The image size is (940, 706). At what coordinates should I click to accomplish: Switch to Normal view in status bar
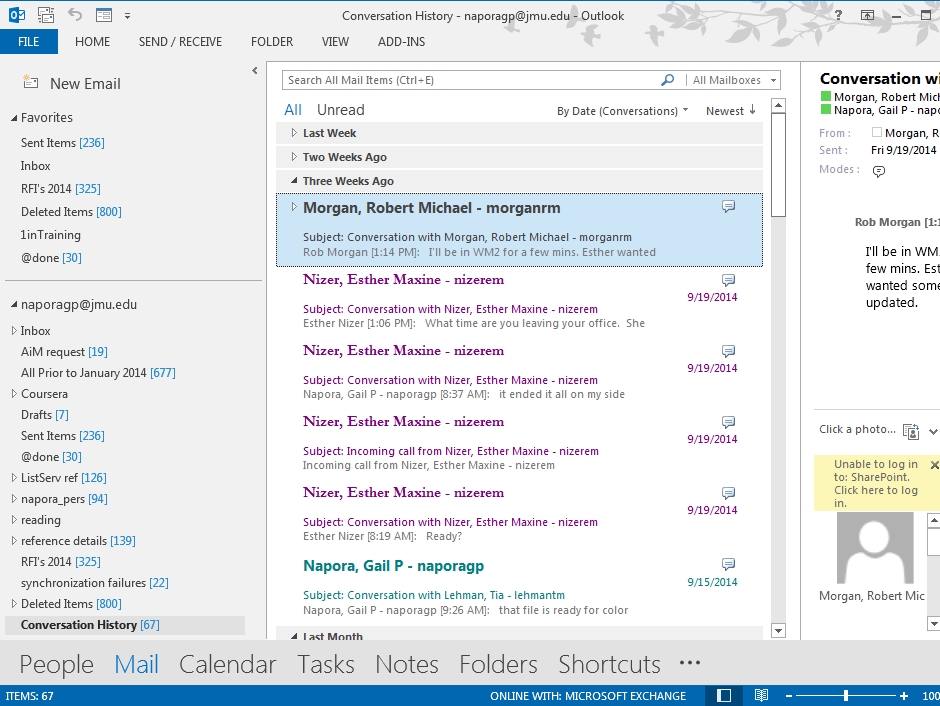tap(724, 695)
